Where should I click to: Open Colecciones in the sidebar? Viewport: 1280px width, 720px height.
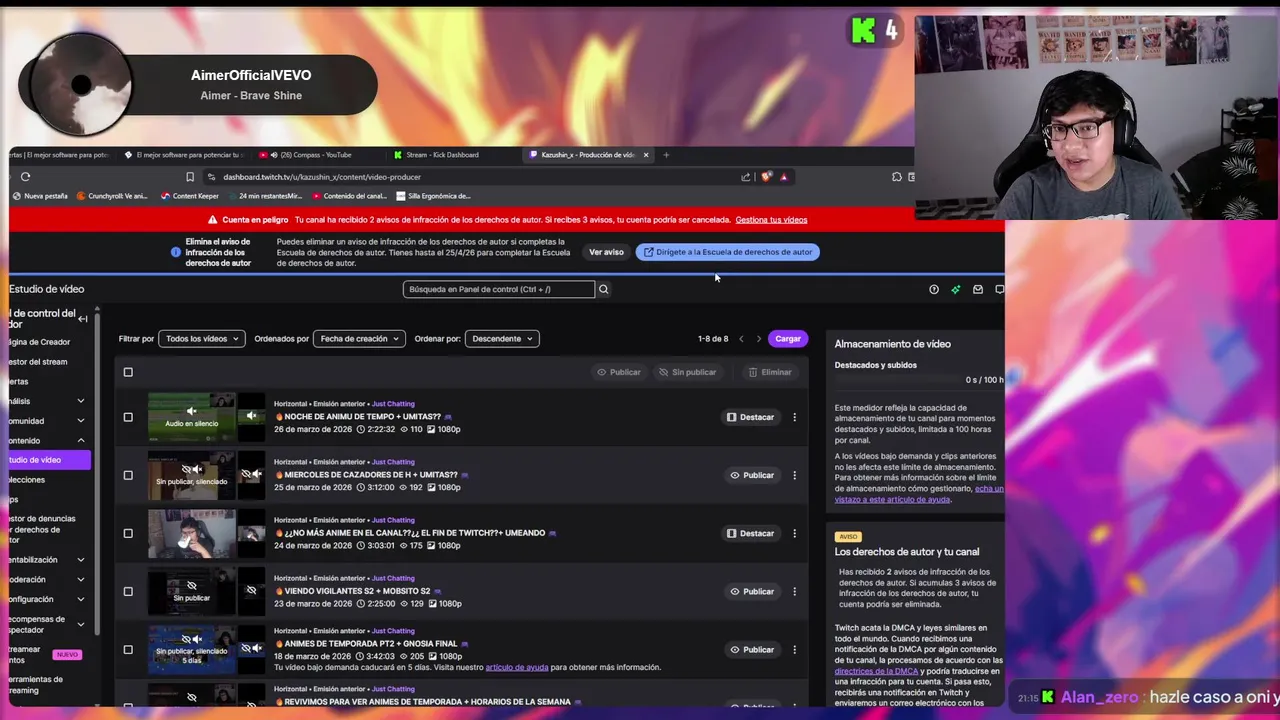(28, 480)
